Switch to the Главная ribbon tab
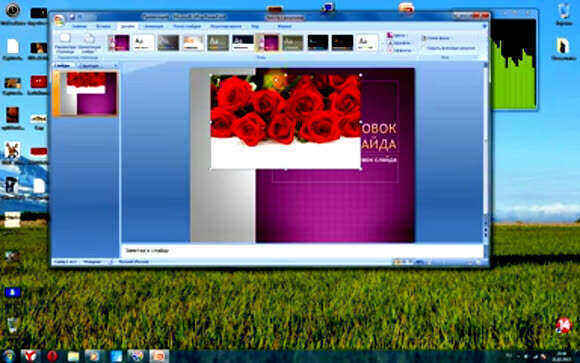580x363 pixels. (x=79, y=26)
